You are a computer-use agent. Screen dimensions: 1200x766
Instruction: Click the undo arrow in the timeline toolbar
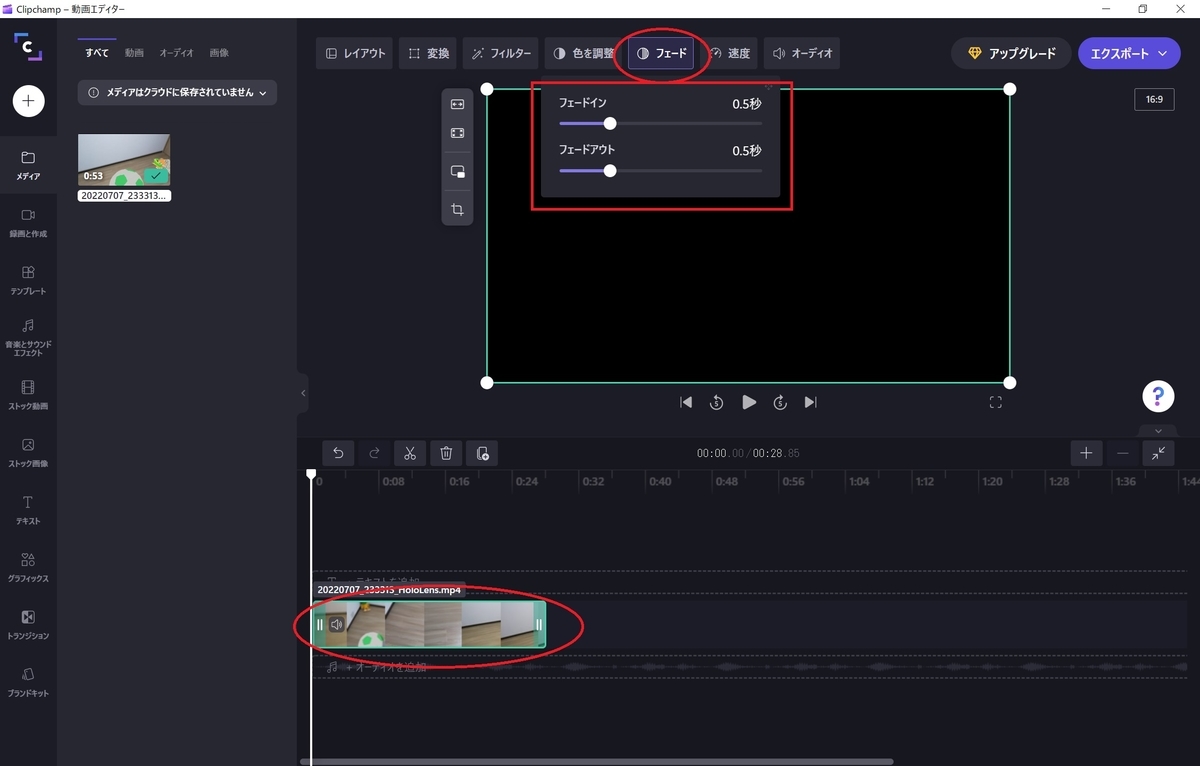(x=338, y=453)
